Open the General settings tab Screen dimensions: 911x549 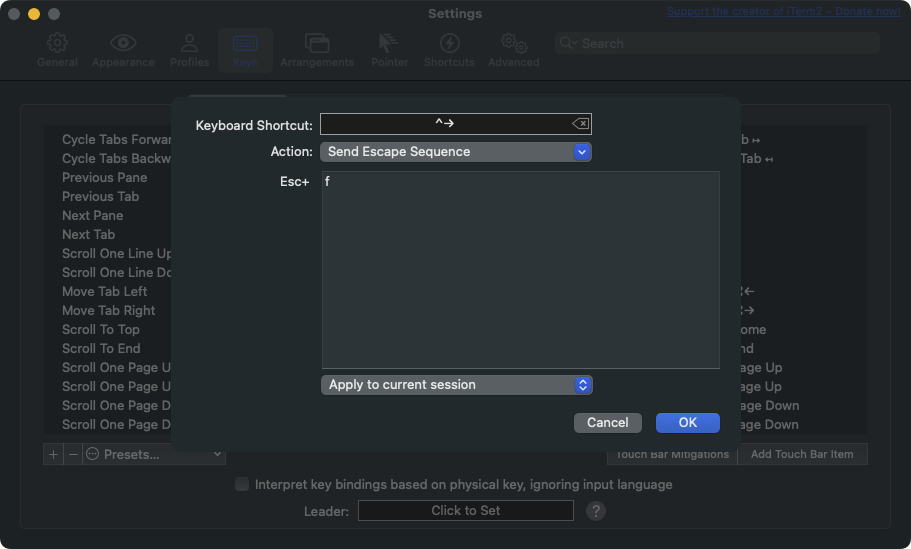click(x=57, y=51)
